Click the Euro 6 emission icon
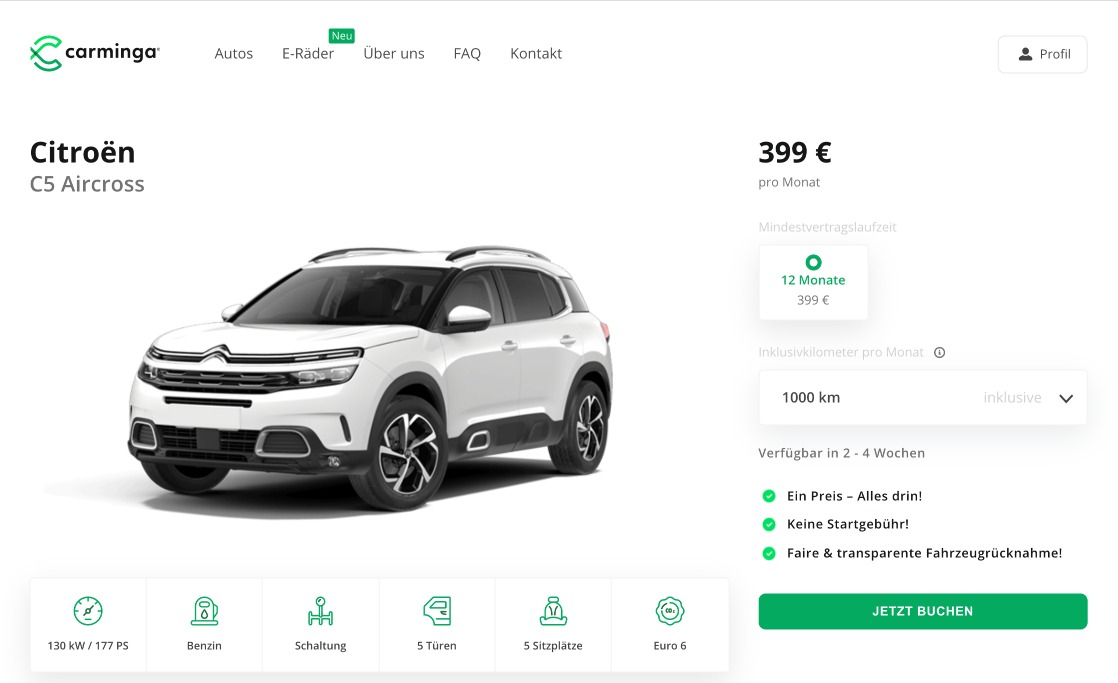Screen dimensions: 1118x683 670,611
